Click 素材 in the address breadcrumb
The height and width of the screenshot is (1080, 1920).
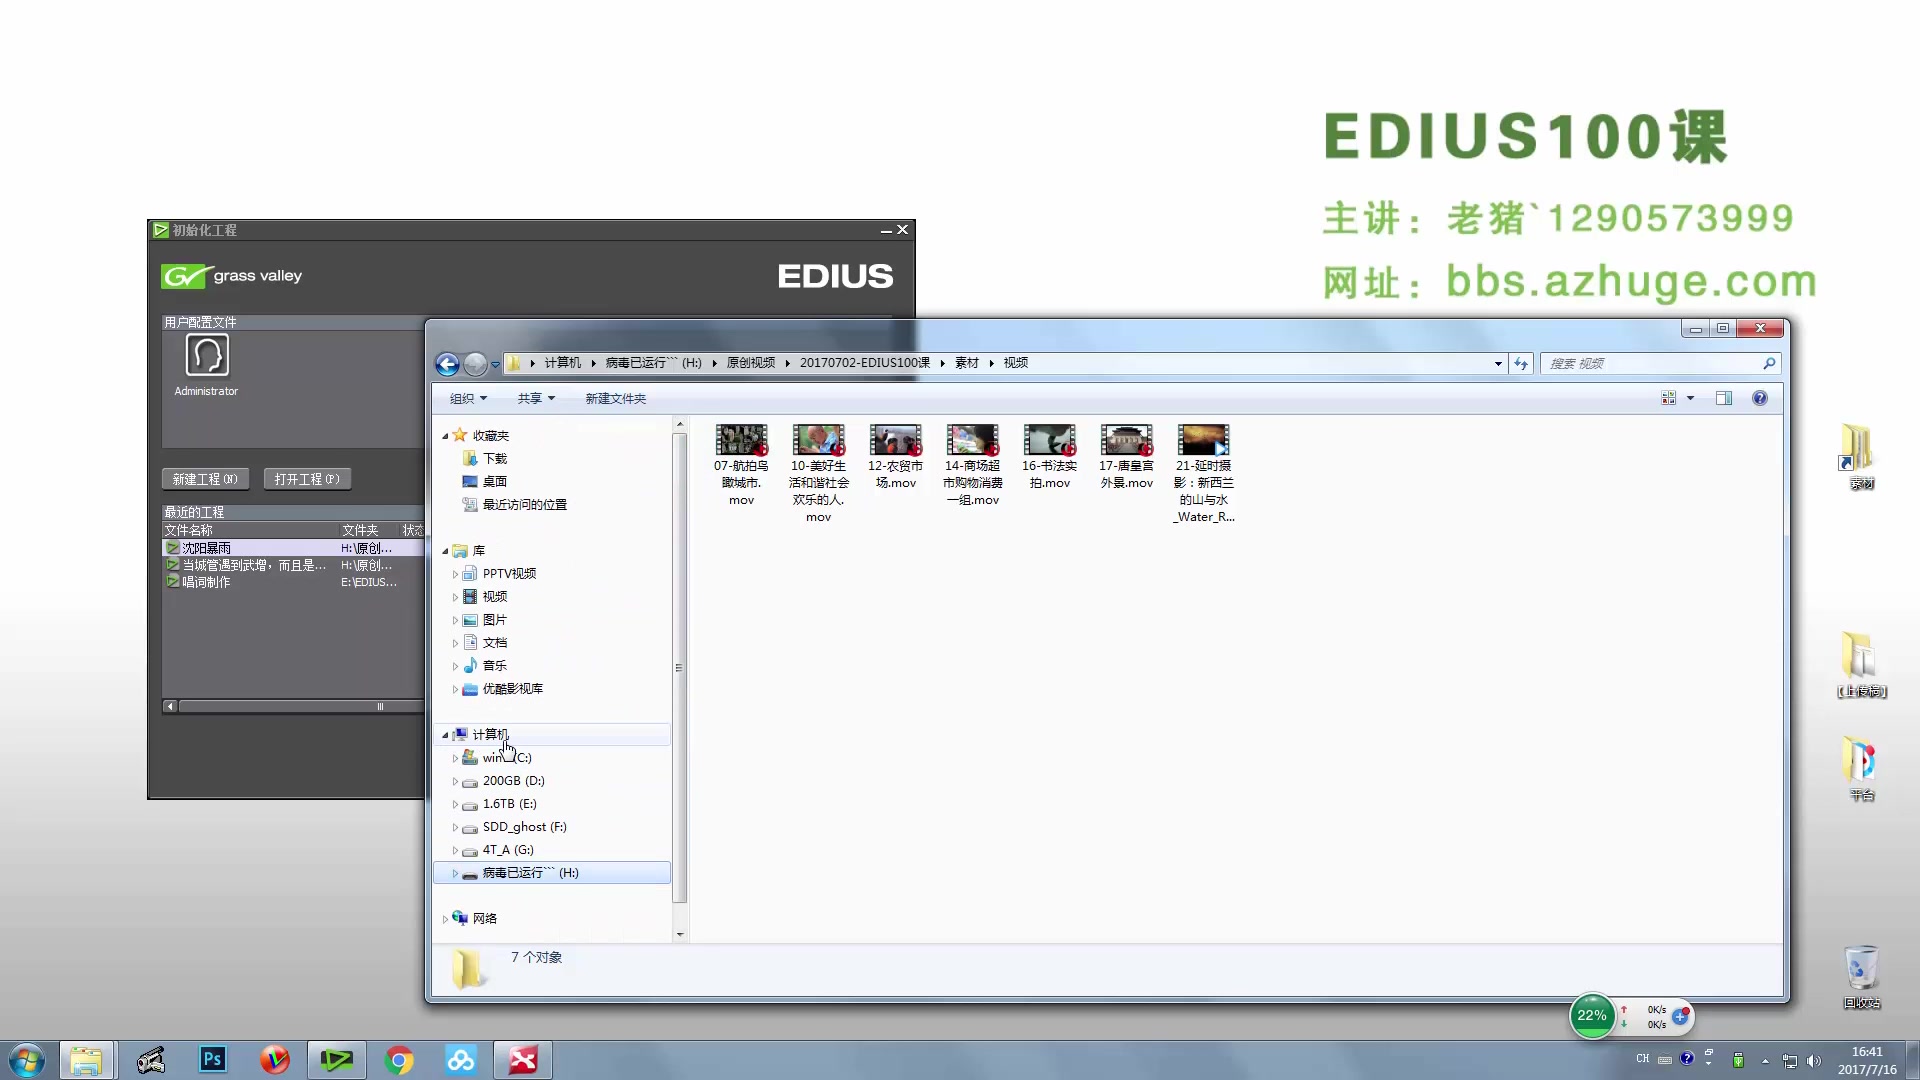click(x=967, y=363)
